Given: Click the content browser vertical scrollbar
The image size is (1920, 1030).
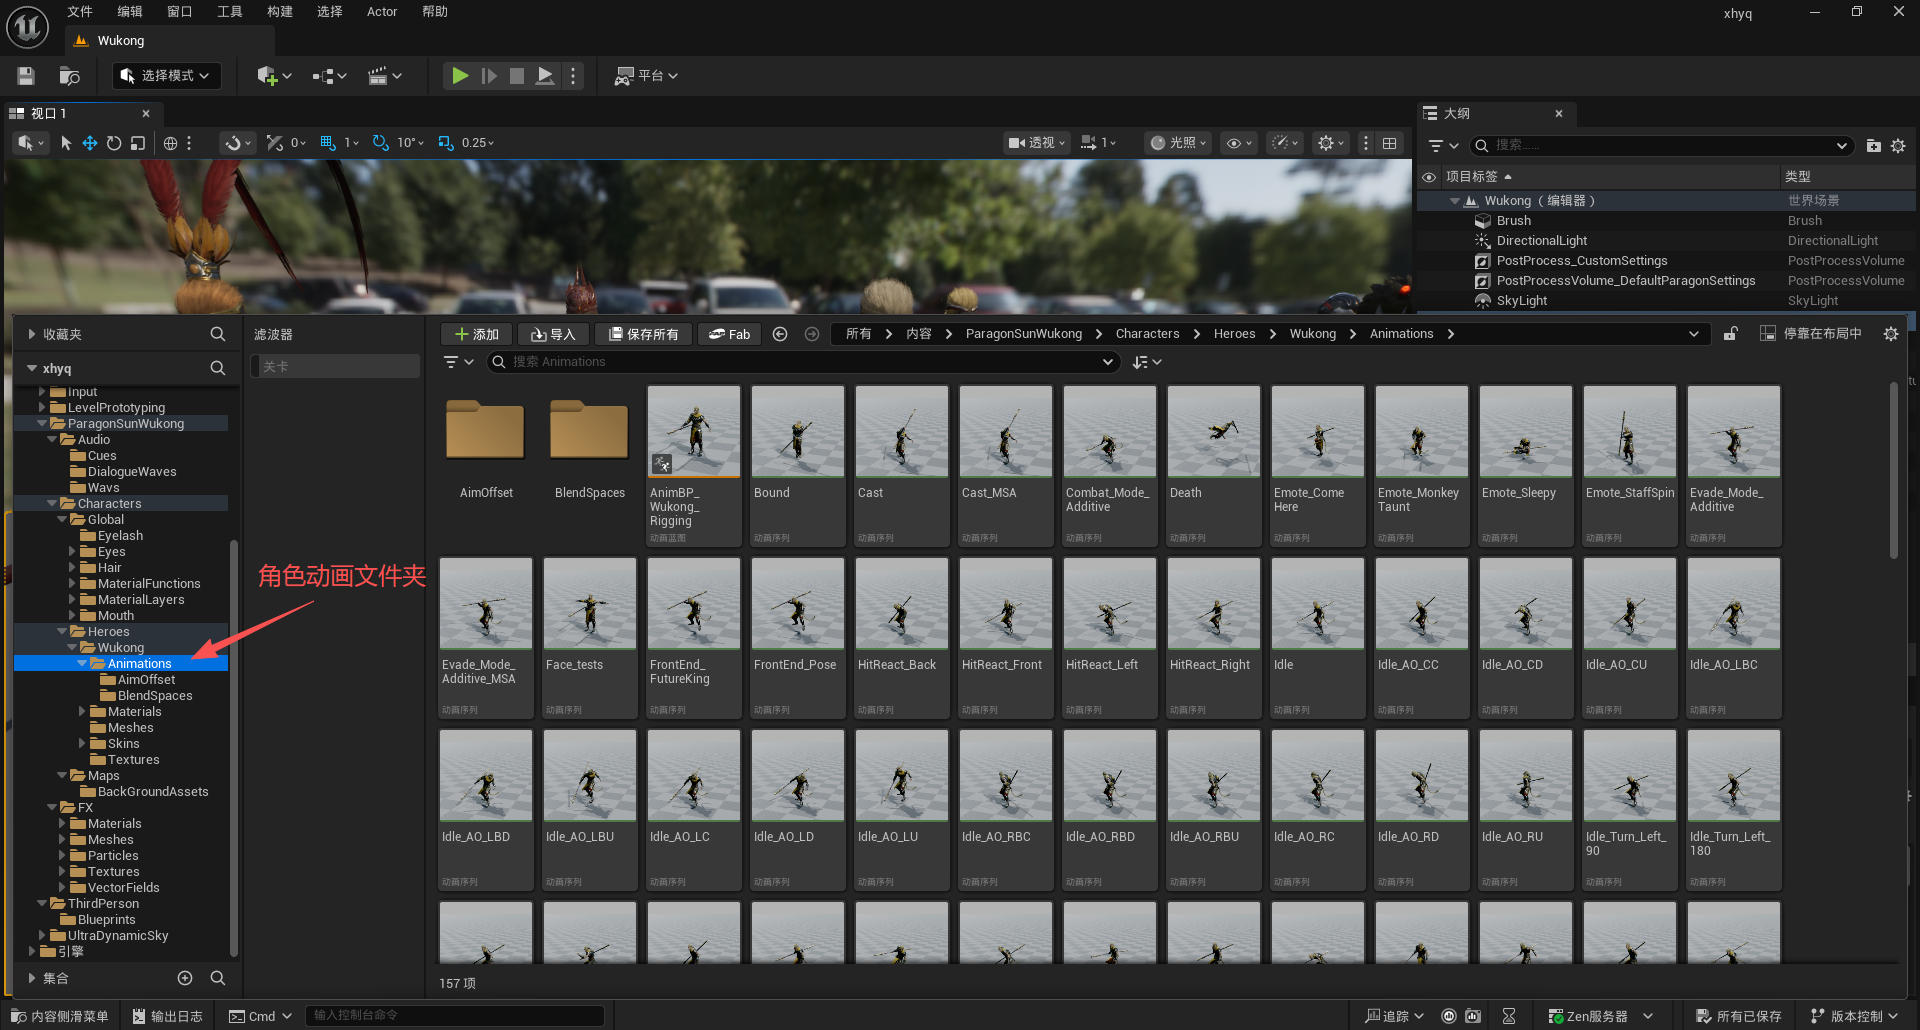Looking at the screenshot, I should (x=1893, y=470).
